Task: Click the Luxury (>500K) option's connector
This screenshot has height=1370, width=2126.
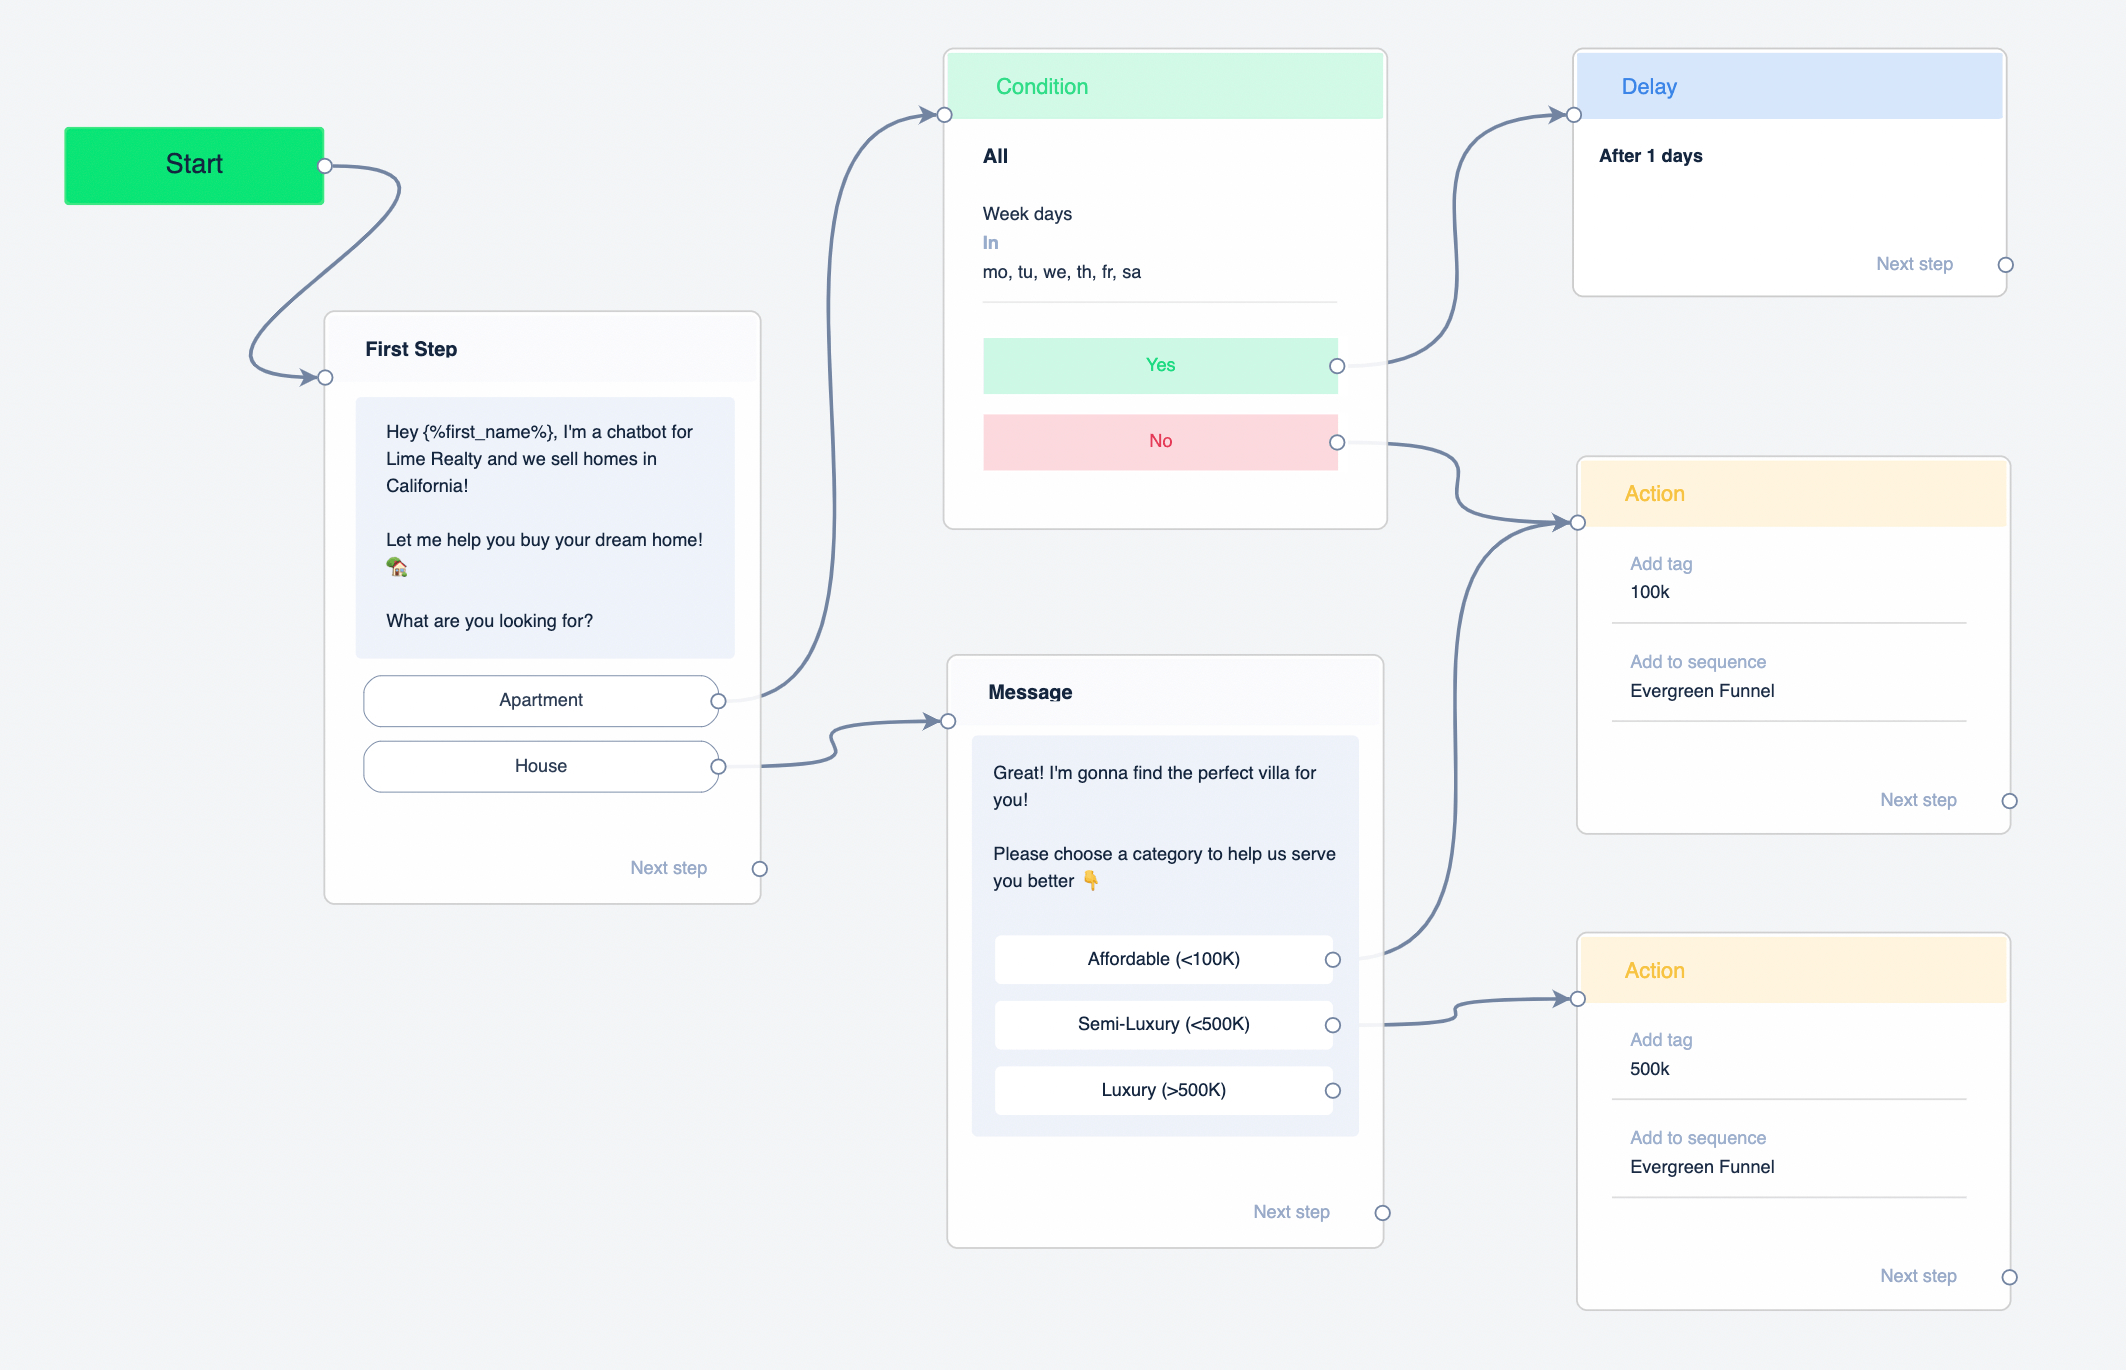Action: (x=1333, y=1091)
